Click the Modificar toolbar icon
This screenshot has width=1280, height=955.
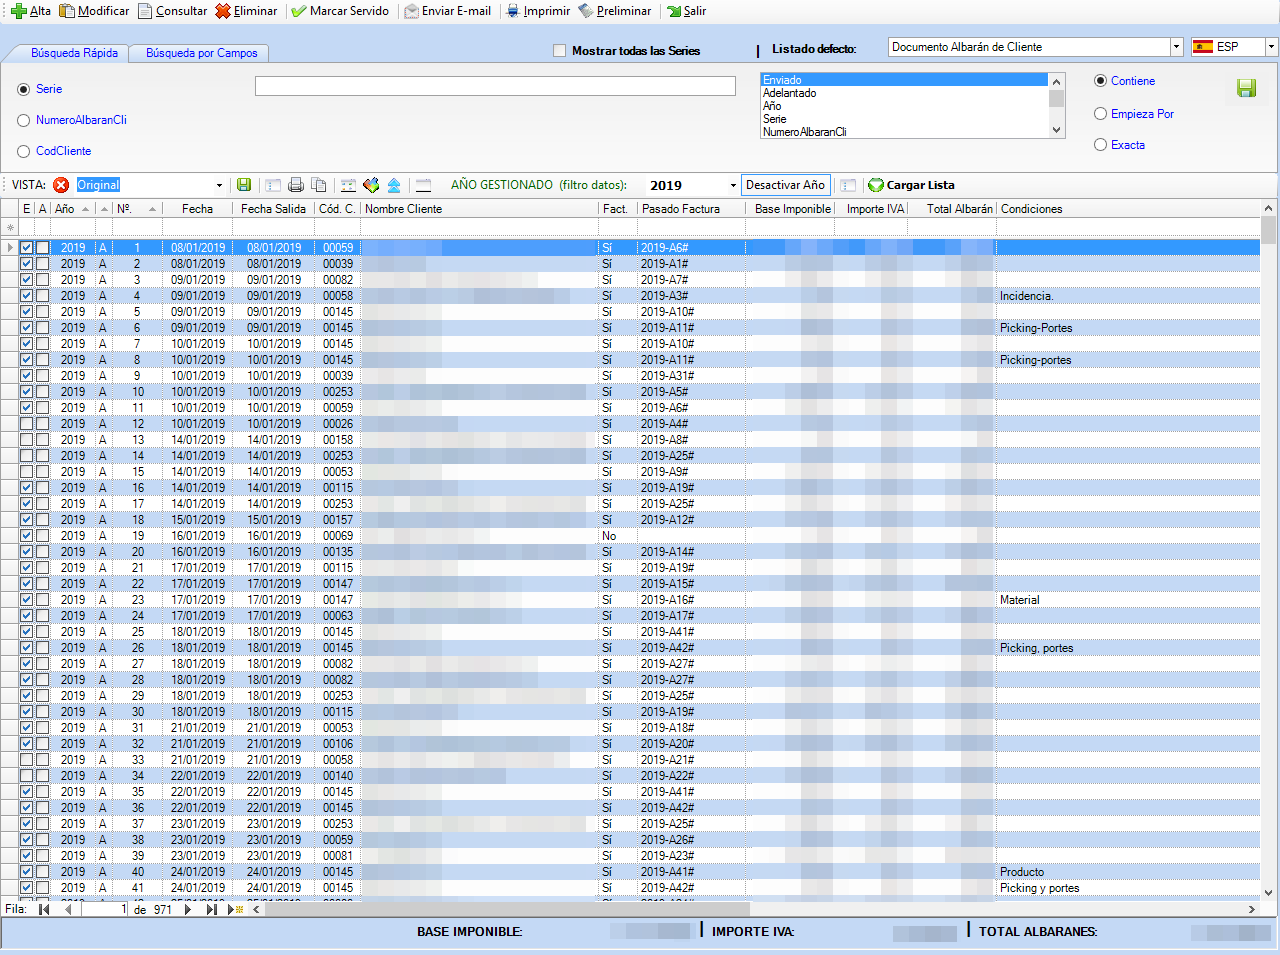(67, 11)
